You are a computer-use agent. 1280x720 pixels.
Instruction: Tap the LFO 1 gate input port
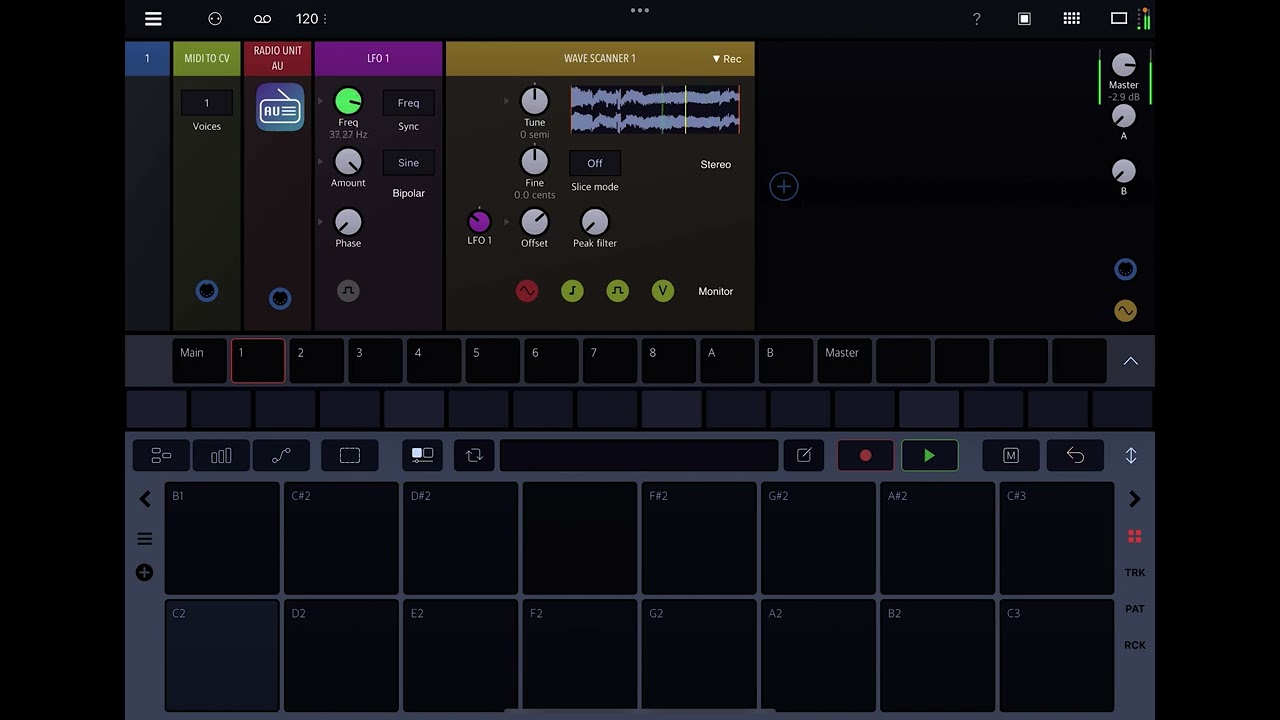[348, 291]
